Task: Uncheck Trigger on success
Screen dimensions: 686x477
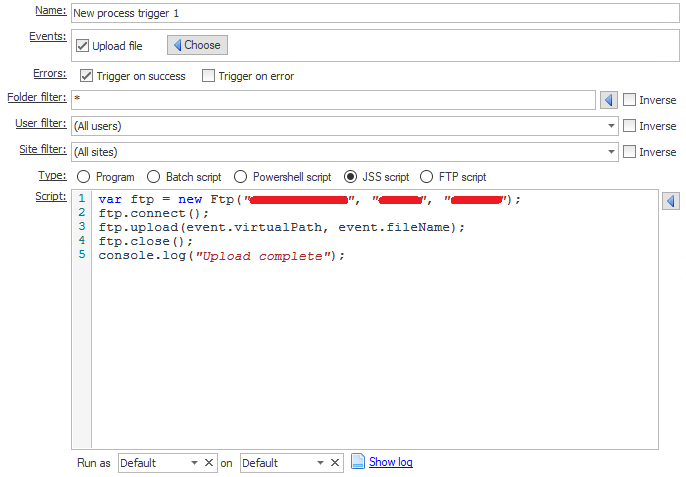Action: [x=87, y=76]
